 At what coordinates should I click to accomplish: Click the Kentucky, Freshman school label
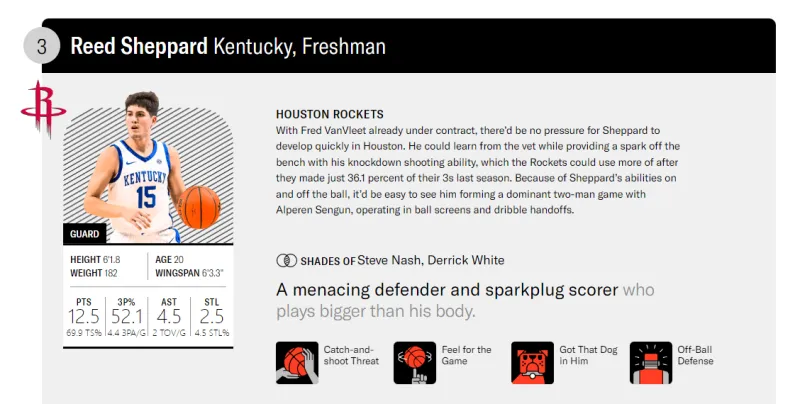point(299,47)
